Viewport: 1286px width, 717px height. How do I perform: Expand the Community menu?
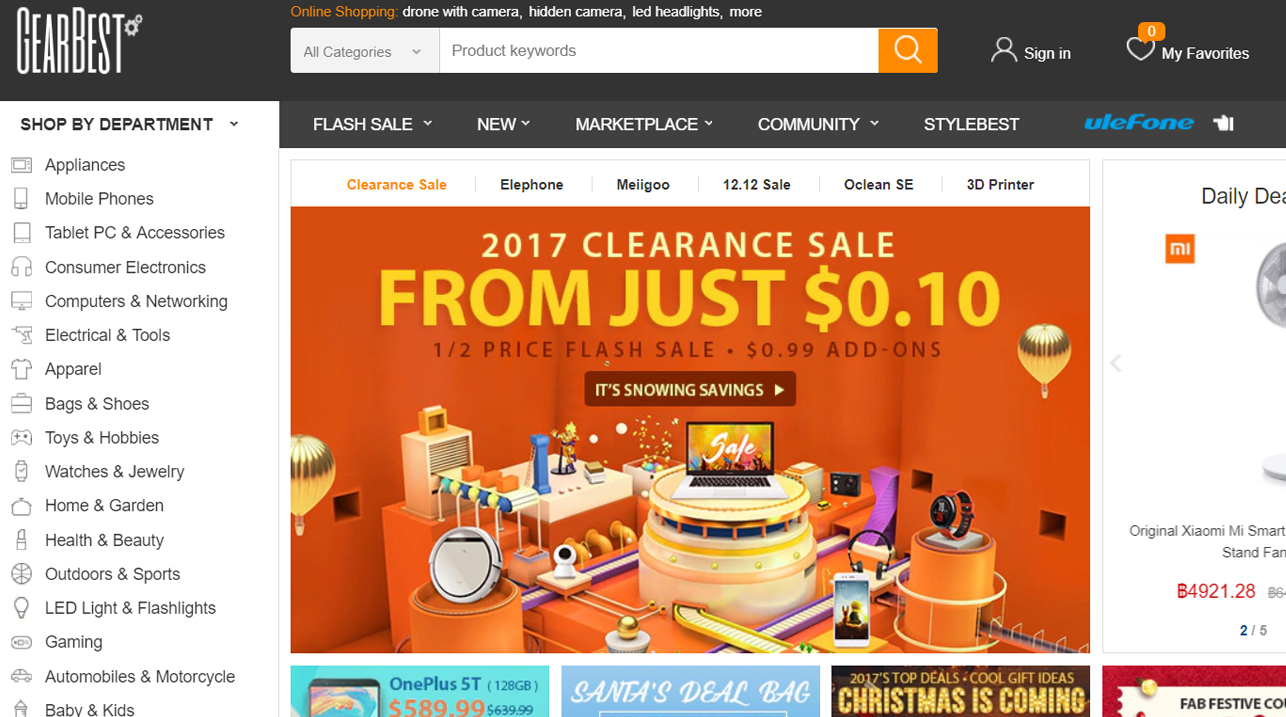tap(818, 124)
